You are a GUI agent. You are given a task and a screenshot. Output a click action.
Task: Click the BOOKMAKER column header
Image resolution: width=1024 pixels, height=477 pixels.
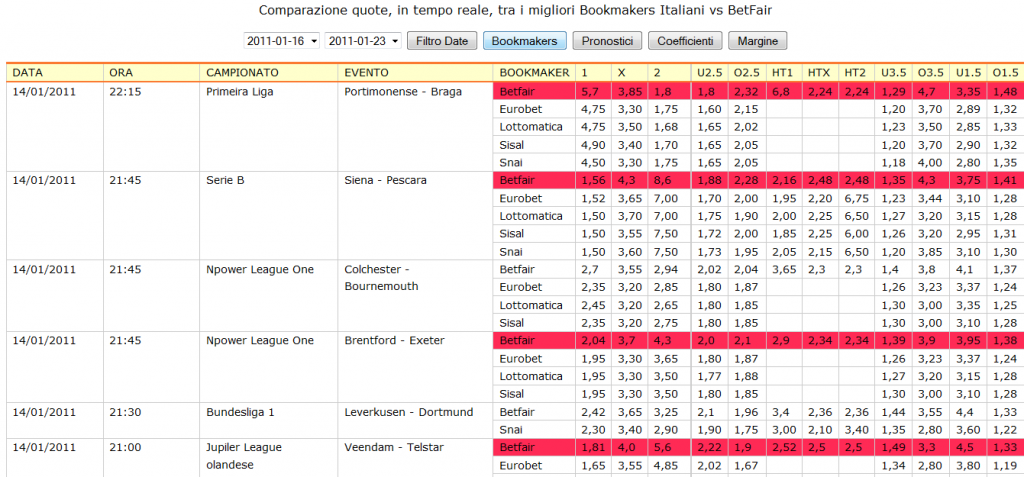(534, 73)
